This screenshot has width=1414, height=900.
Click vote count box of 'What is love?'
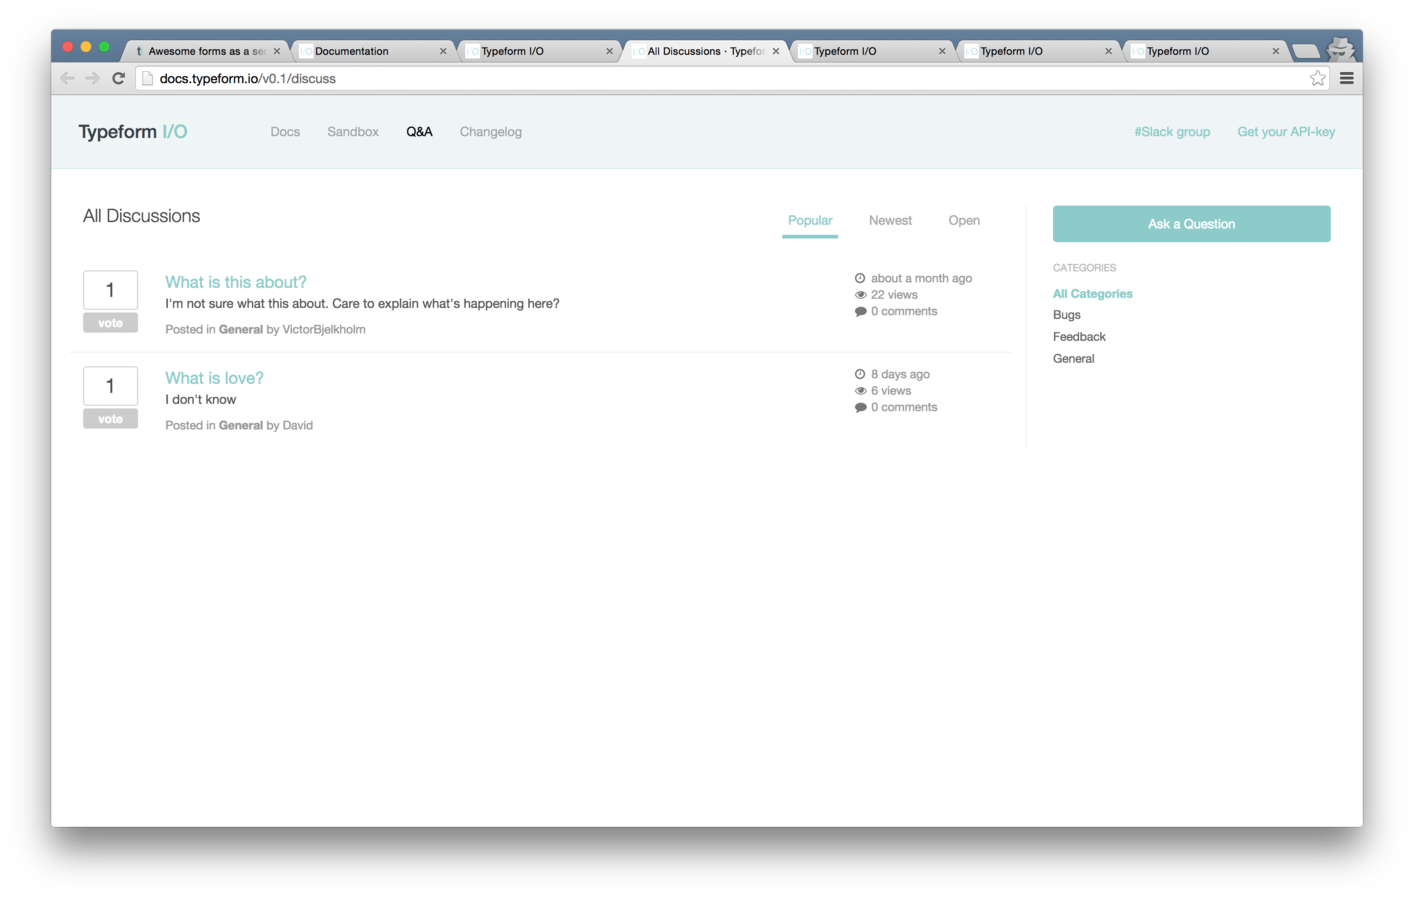[x=110, y=386]
